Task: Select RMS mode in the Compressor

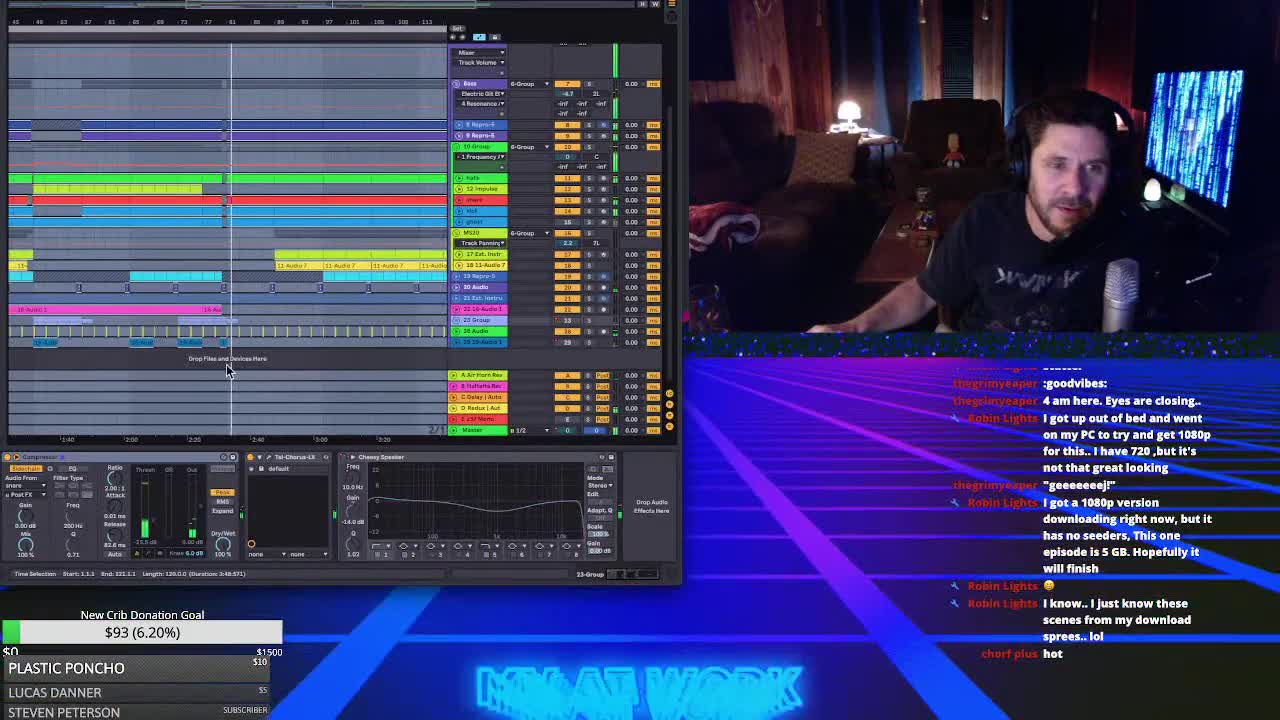Action: pos(222,502)
